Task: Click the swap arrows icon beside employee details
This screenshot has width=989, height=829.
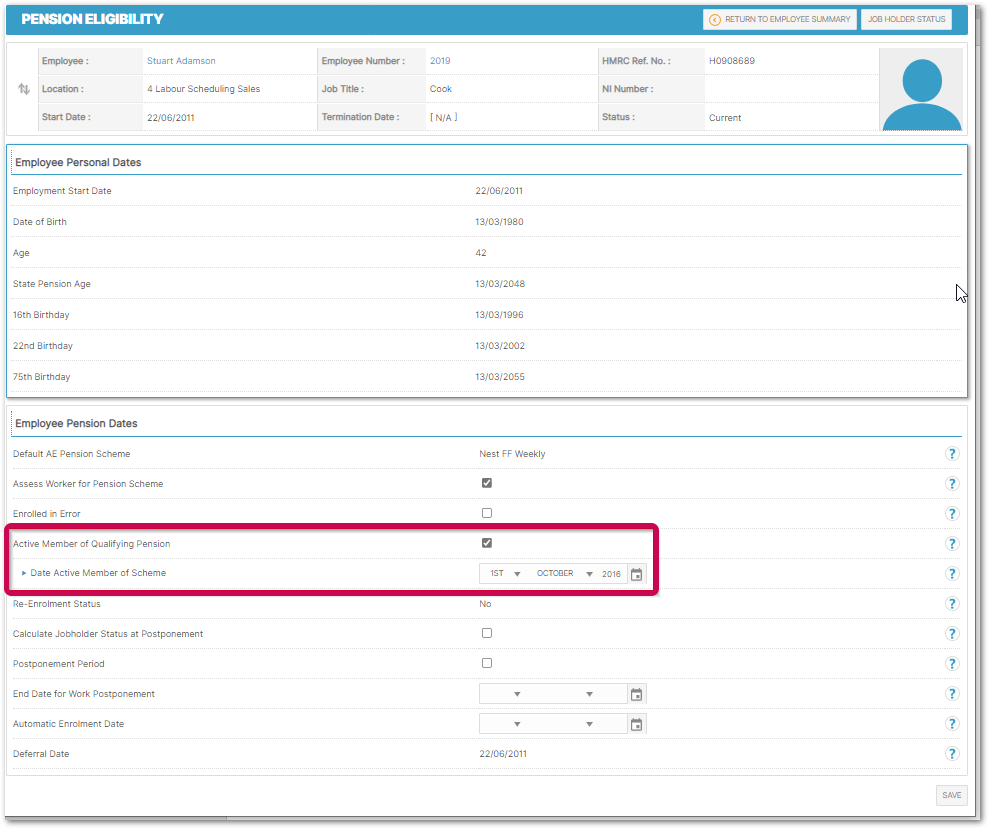Action: click(24, 89)
